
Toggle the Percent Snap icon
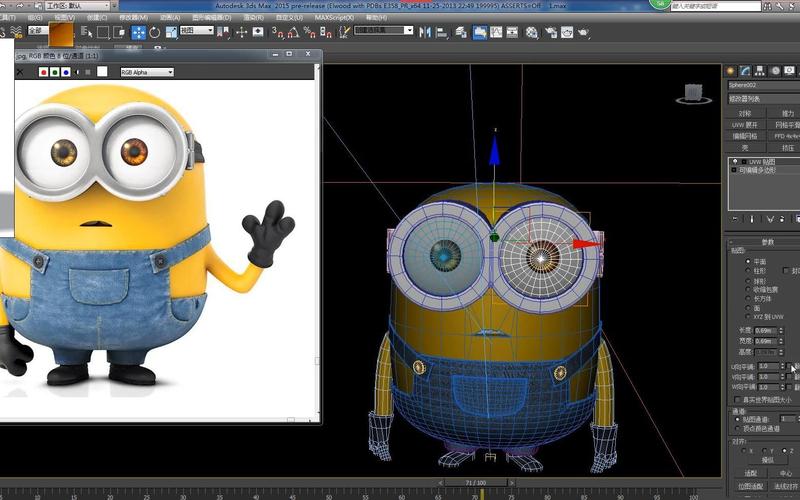[310, 33]
